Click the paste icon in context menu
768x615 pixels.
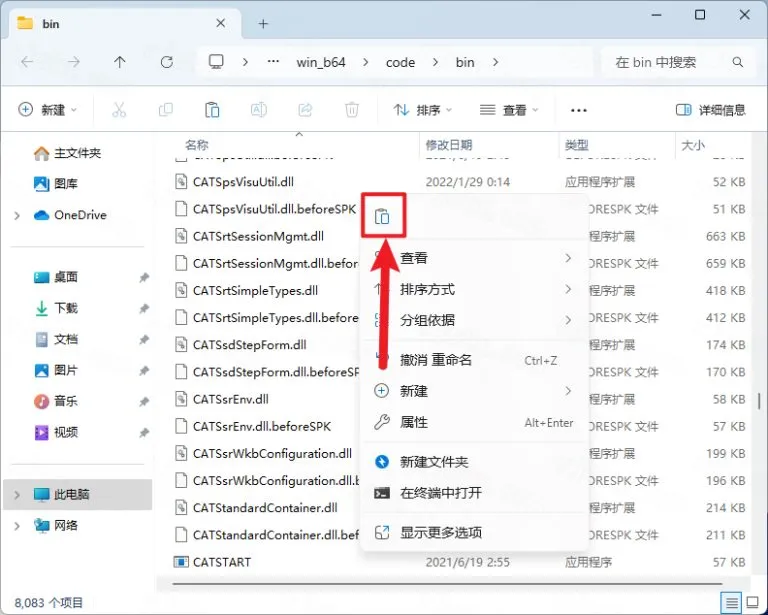tap(382, 216)
